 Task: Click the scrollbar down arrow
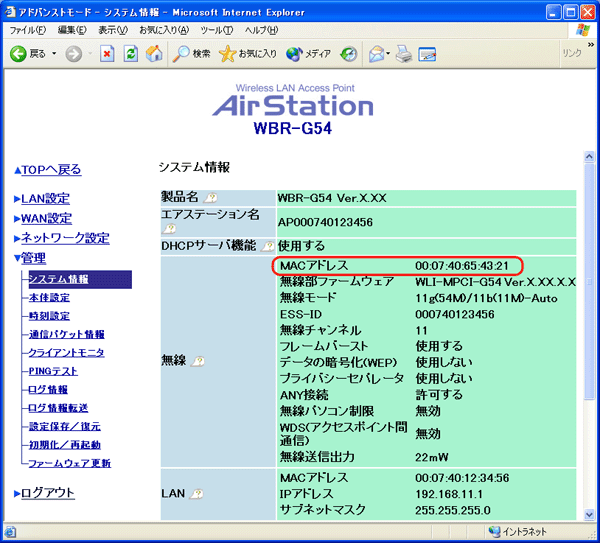coord(589,515)
